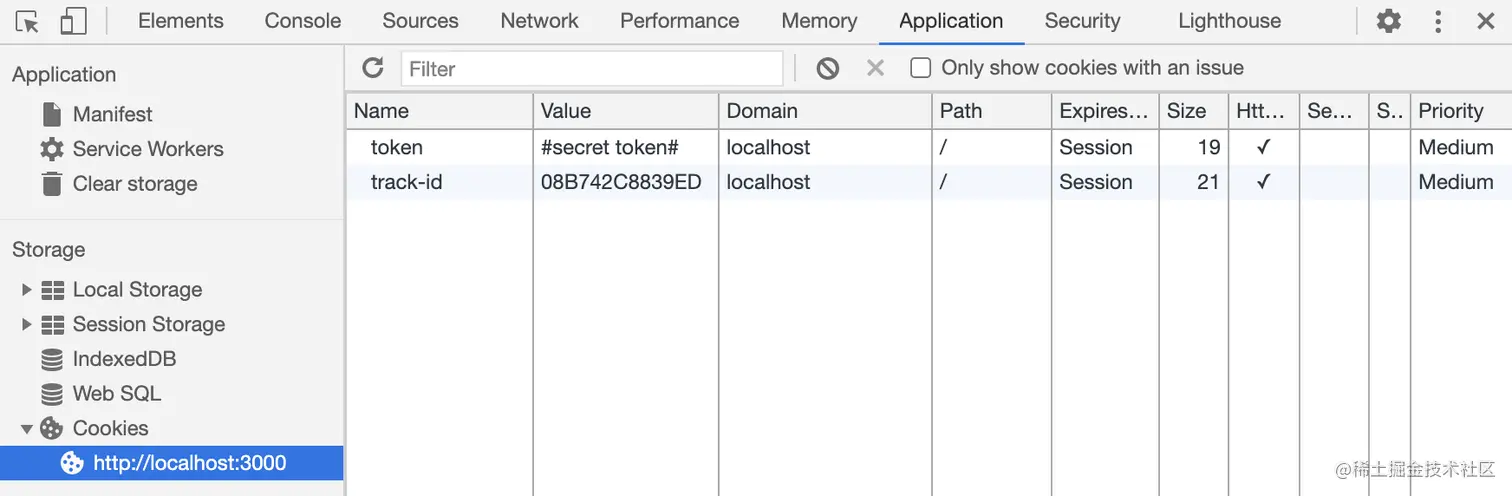This screenshot has width=1512, height=496.
Task: Select the Clear storage item
Action: [x=134, y=184]
